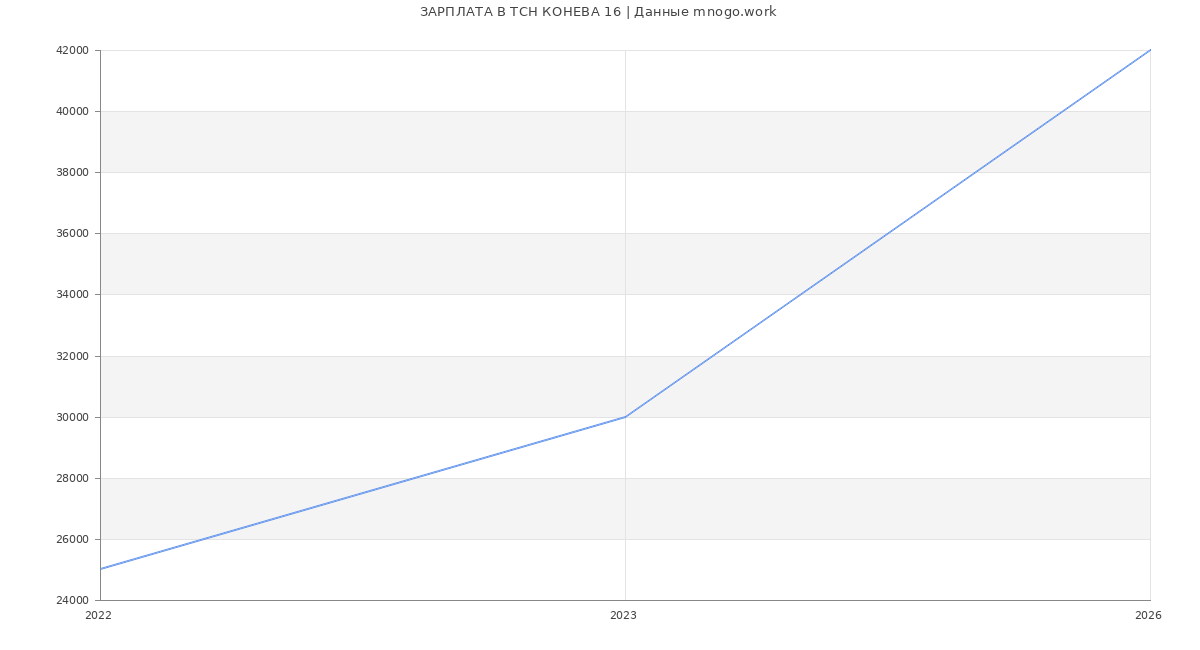The image size is (1200, 650).
Task: Select the 38000 y-axis label
Action: [72, 172]
